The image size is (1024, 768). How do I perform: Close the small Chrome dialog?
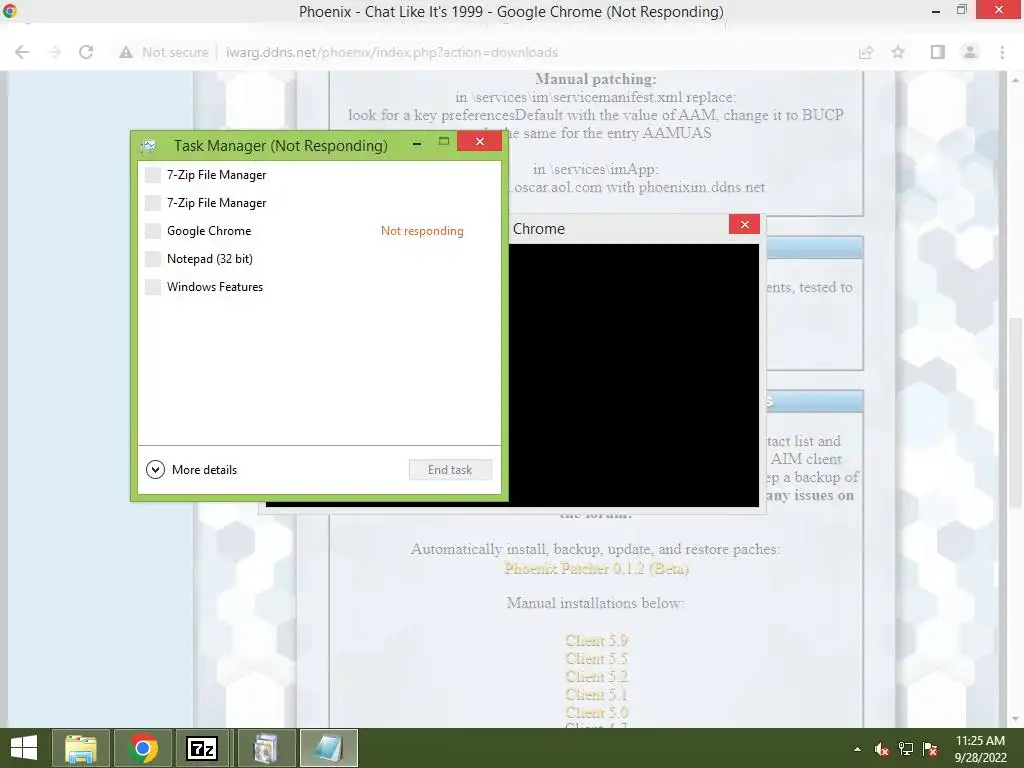coord(744,225)
